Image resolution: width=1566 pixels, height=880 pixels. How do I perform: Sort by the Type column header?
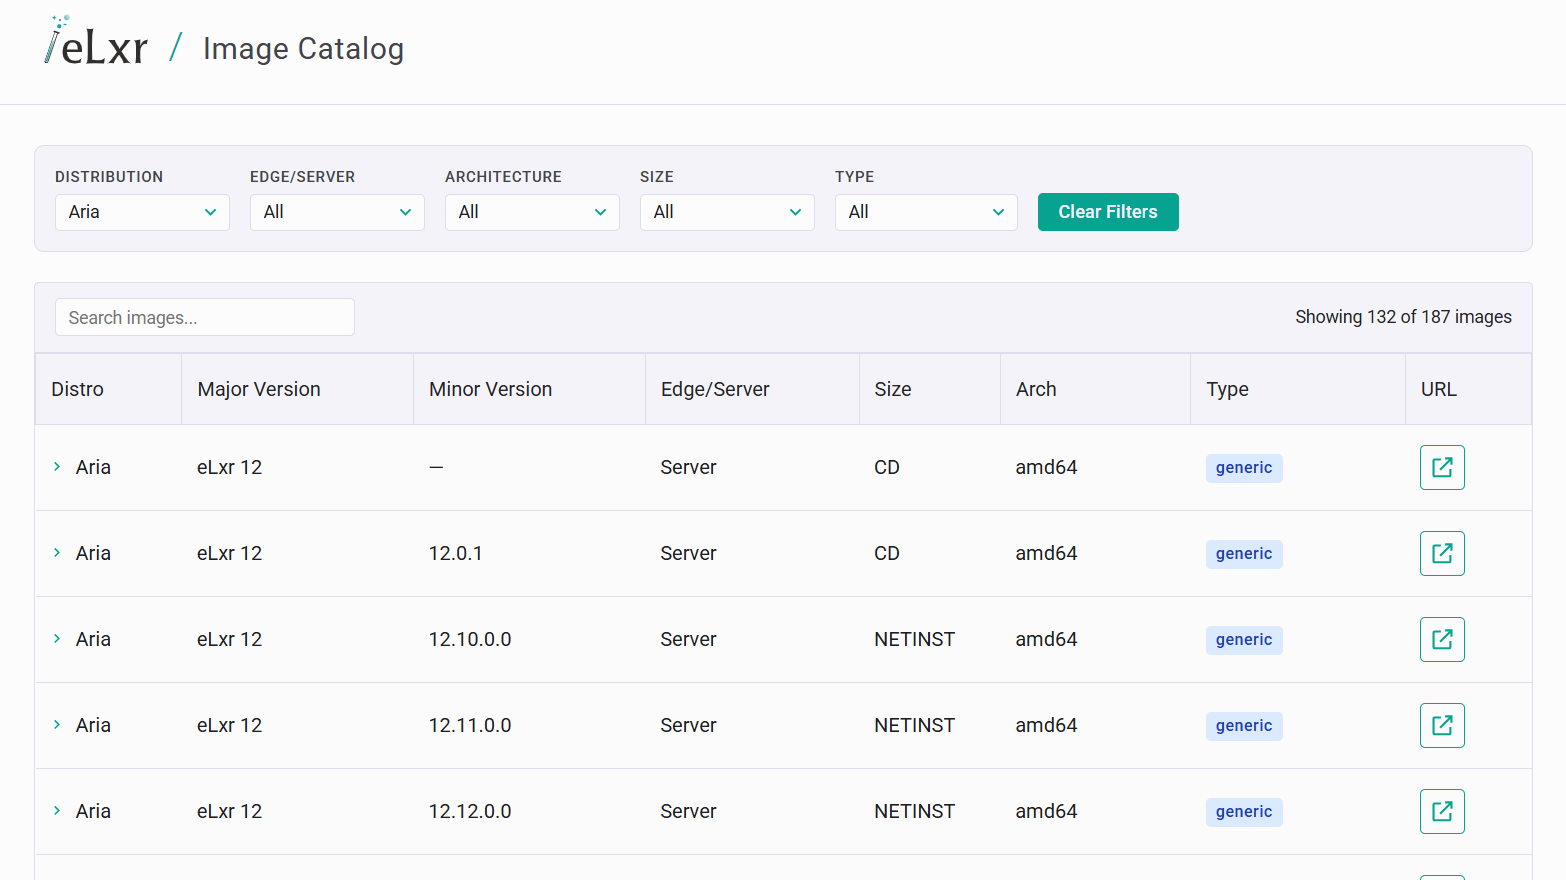[x=1298, y=389]
